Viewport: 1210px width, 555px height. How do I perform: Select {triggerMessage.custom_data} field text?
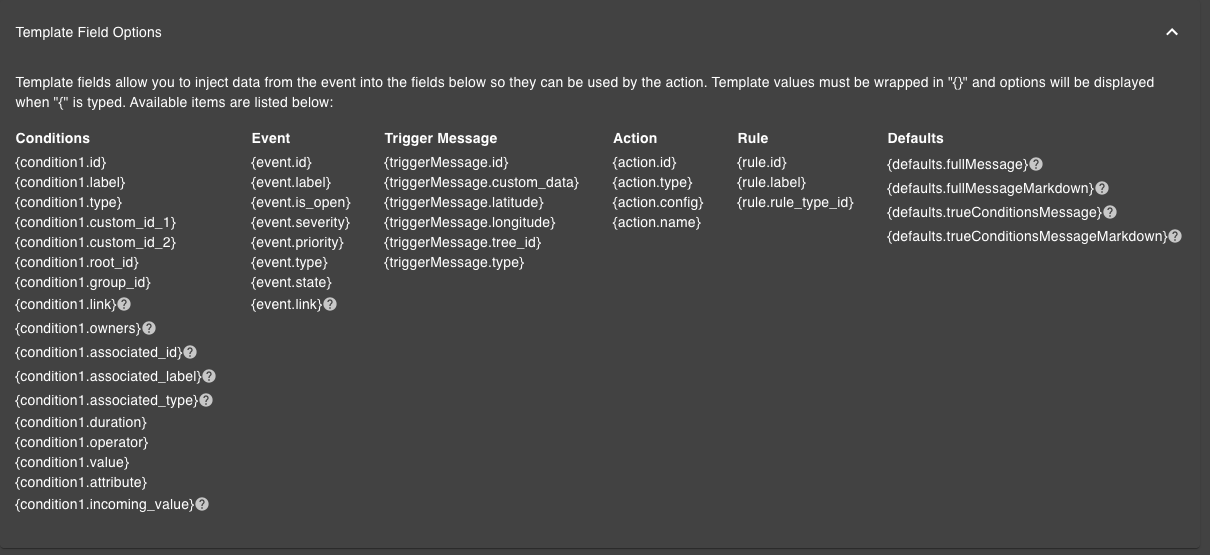(482, 182)
